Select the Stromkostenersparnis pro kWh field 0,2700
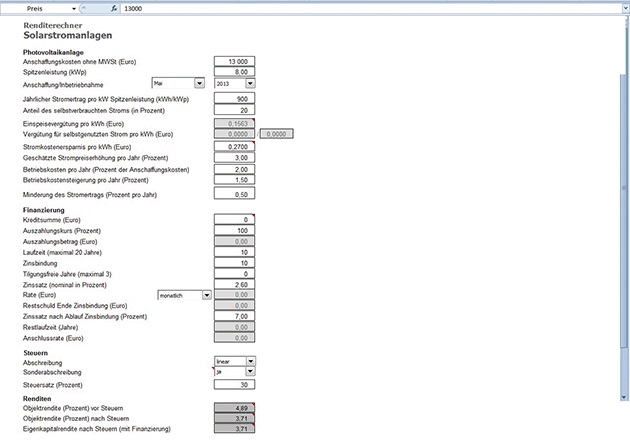The image size is (630, 440). coord(235,146)
